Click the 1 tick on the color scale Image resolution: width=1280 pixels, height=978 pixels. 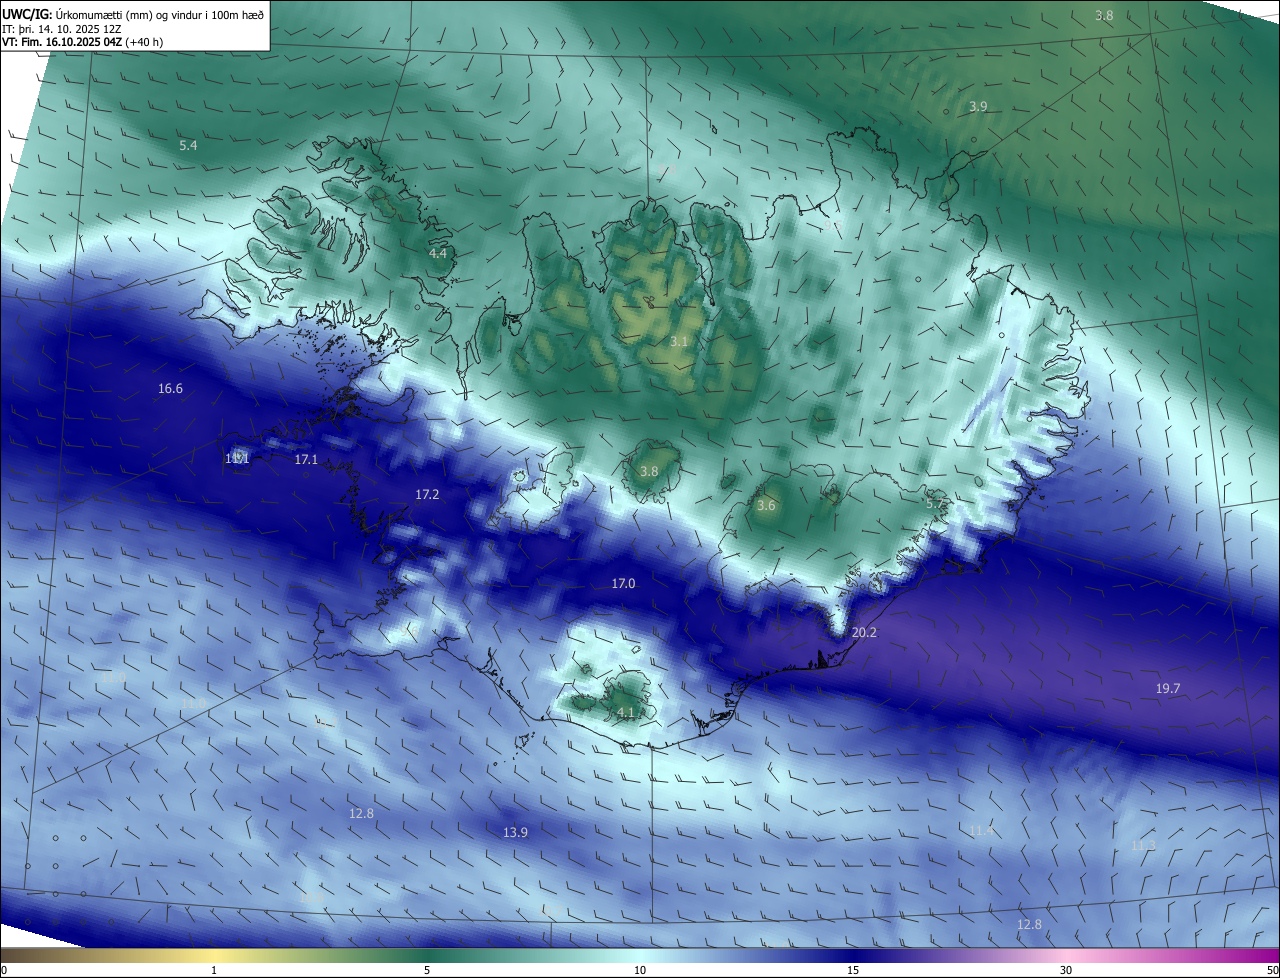pyautogui.click(x=214, y=970)
